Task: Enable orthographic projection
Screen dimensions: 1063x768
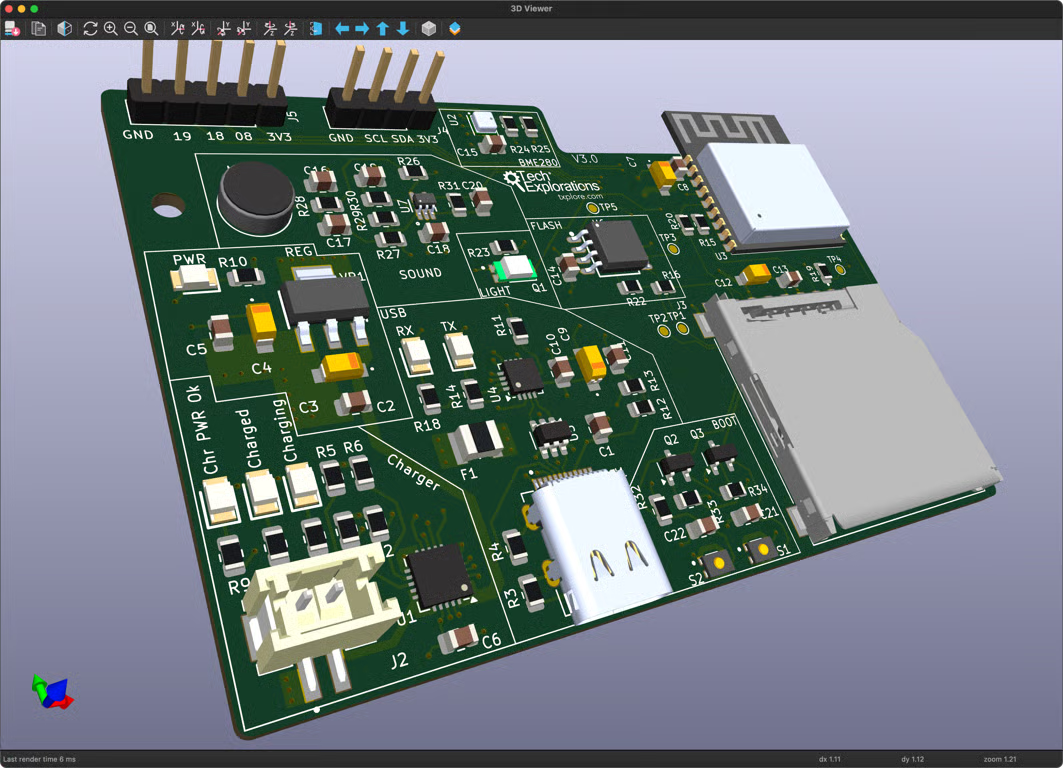Action: pos(428,28)
